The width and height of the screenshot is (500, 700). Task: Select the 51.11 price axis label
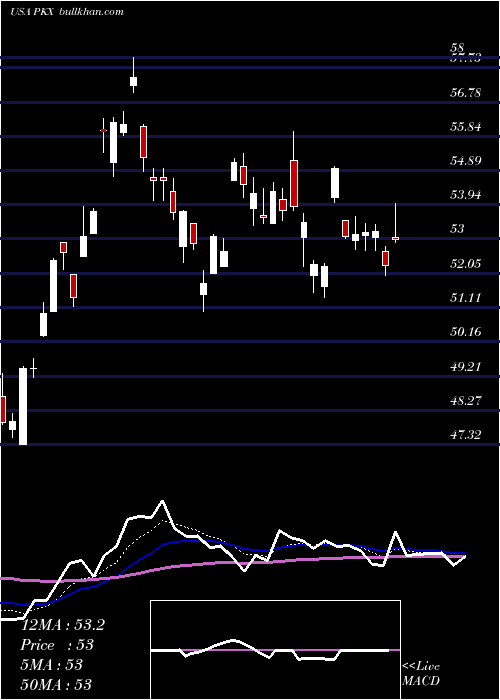click(466, 297)
